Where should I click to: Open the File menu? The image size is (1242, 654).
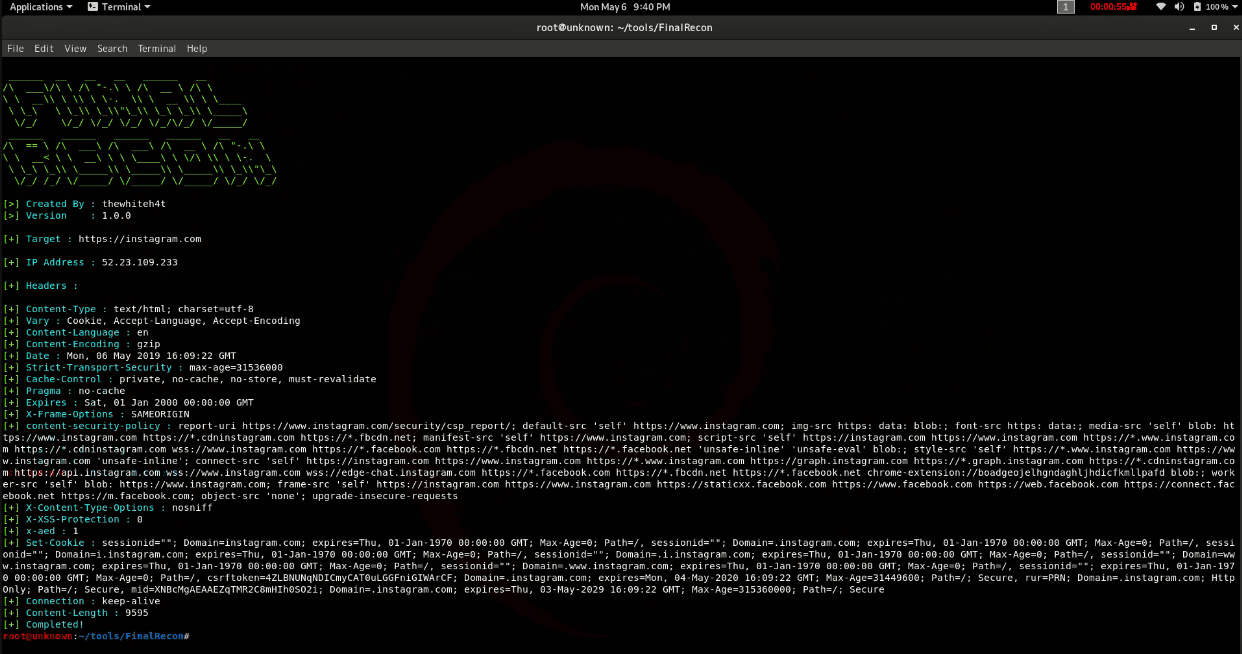(15, 48)
